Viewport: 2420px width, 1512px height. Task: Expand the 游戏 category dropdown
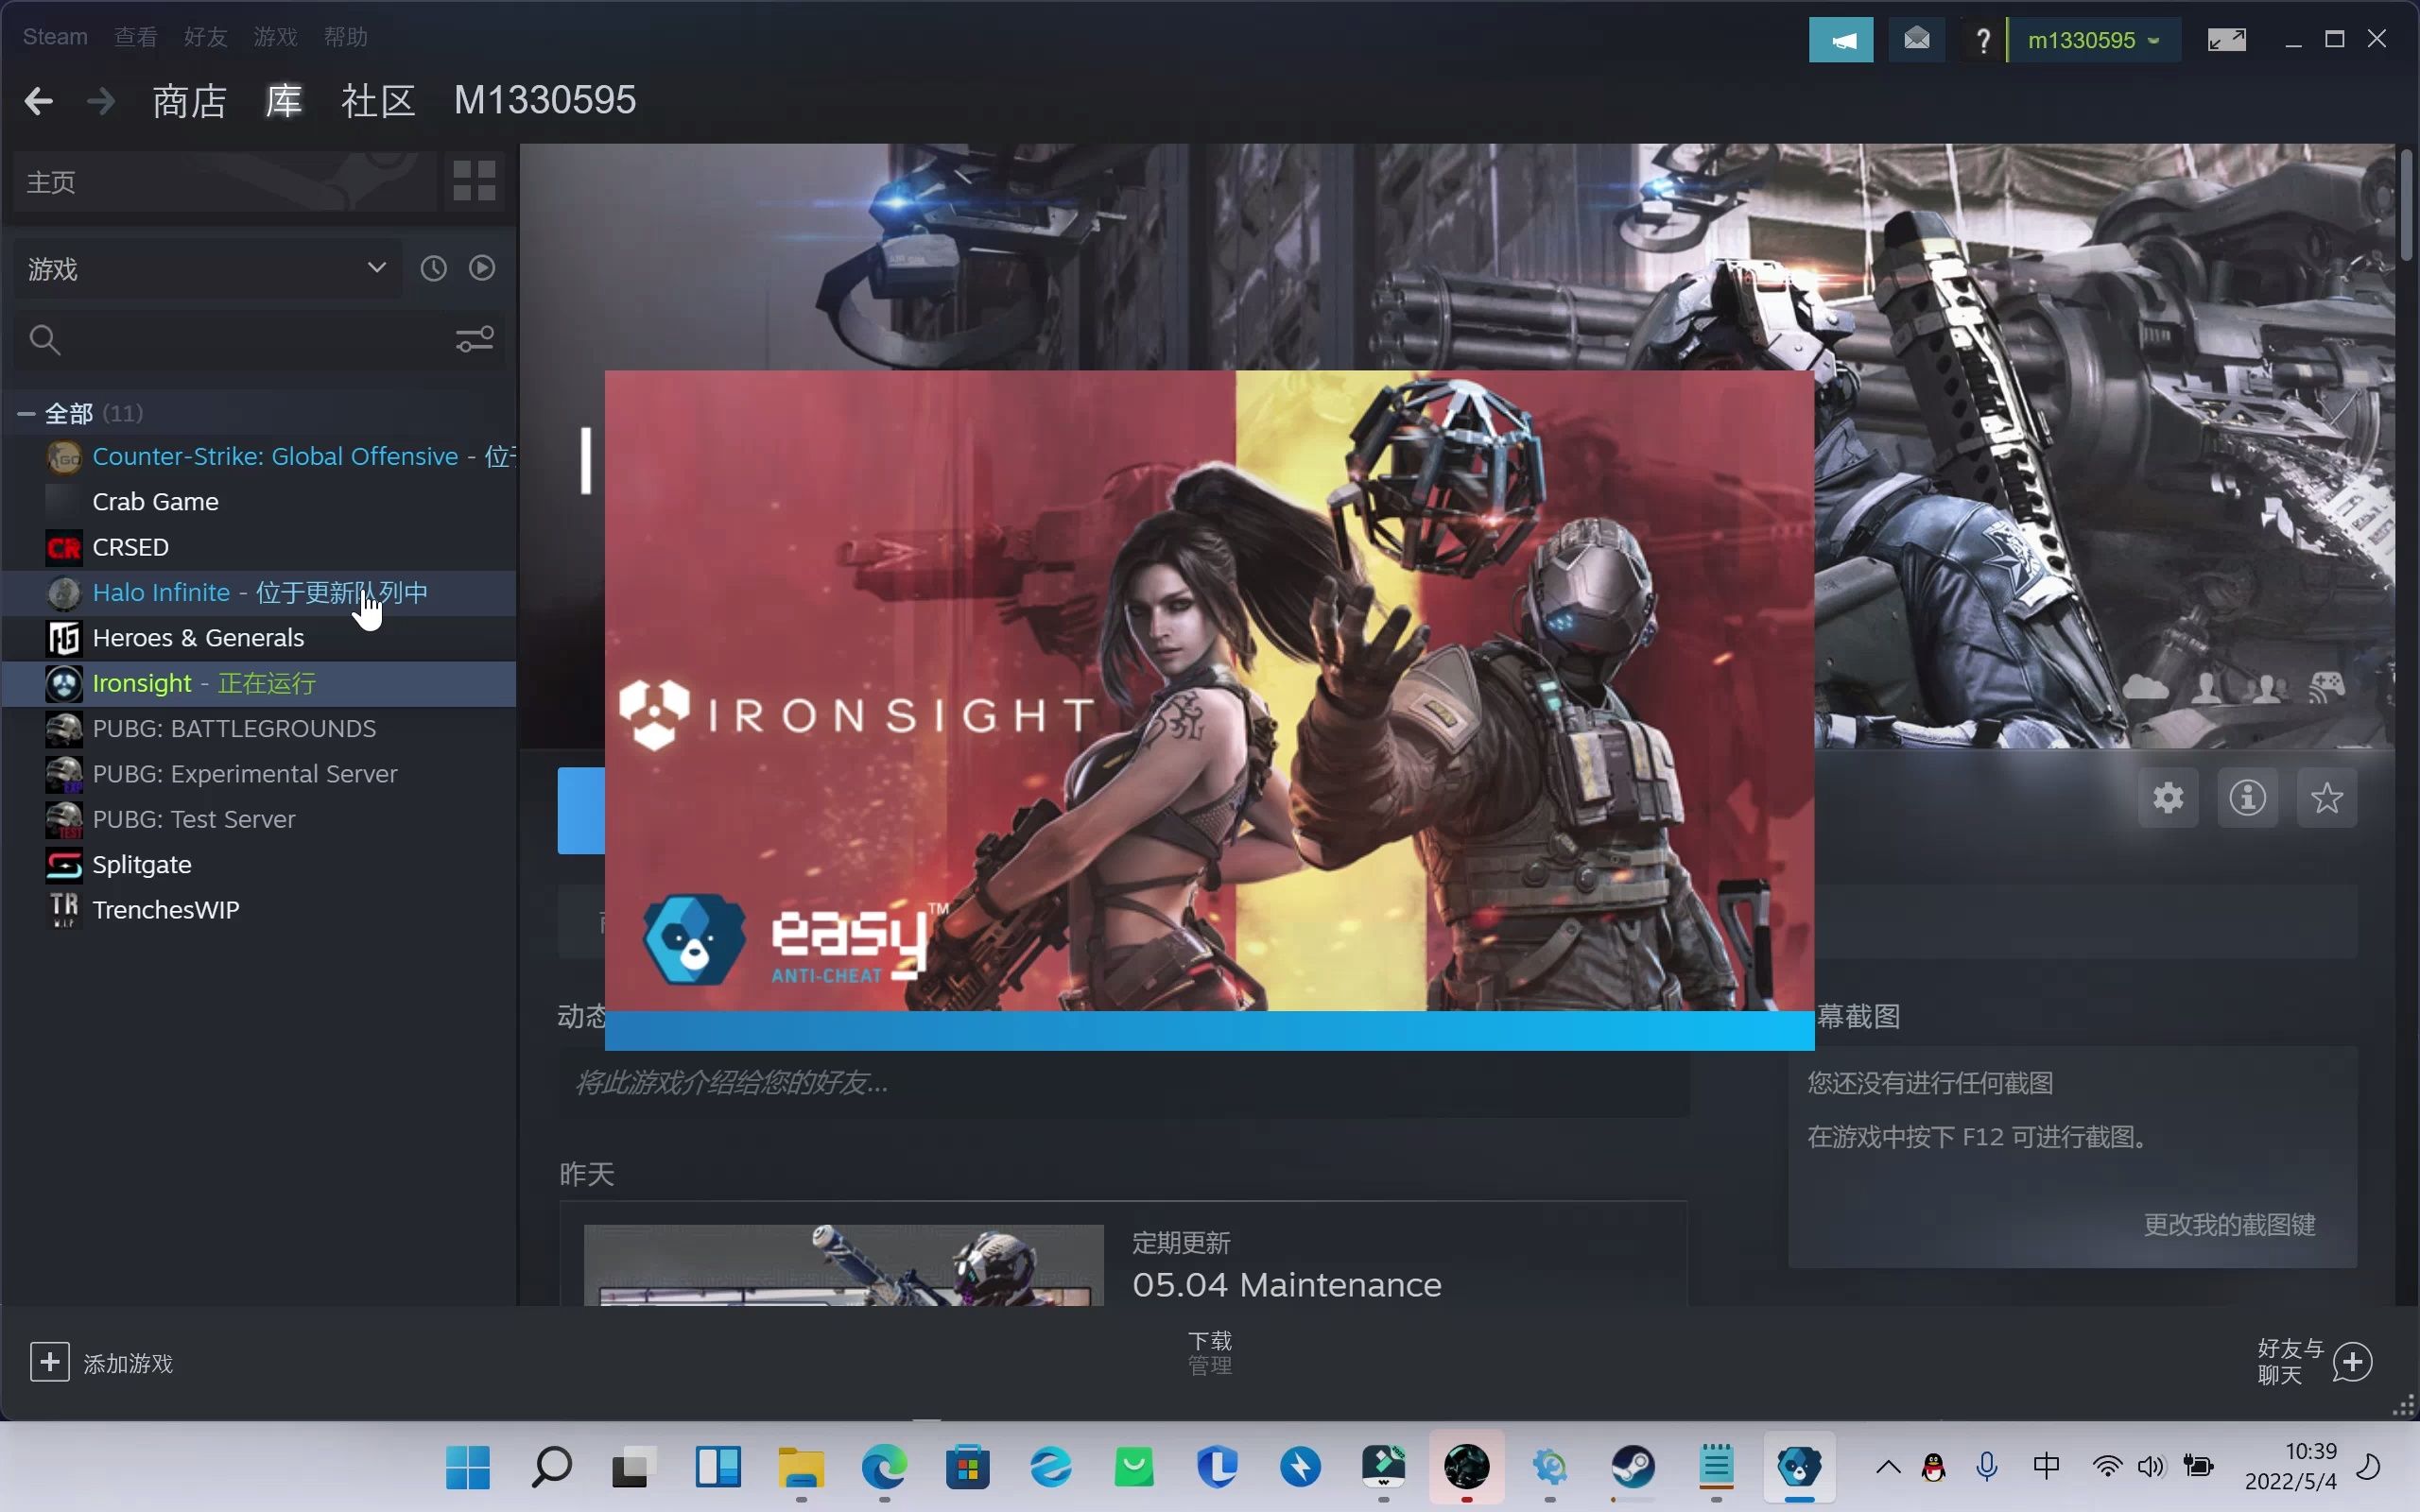[208, 269]
